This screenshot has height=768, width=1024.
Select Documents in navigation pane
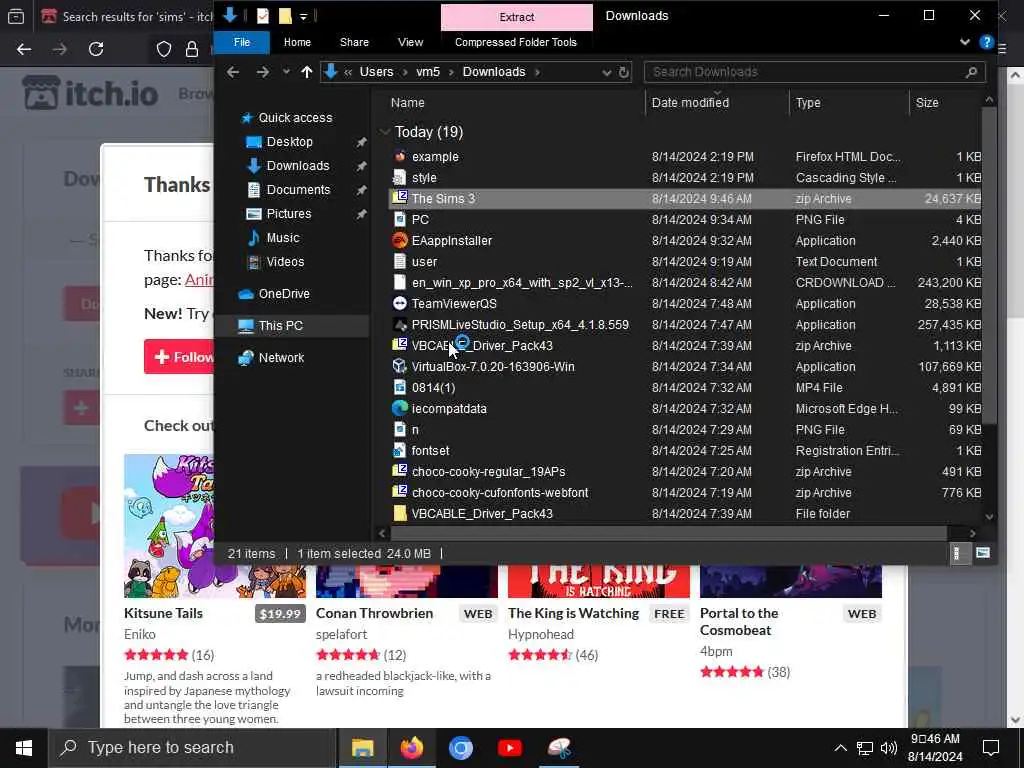[x=298, y=189]
